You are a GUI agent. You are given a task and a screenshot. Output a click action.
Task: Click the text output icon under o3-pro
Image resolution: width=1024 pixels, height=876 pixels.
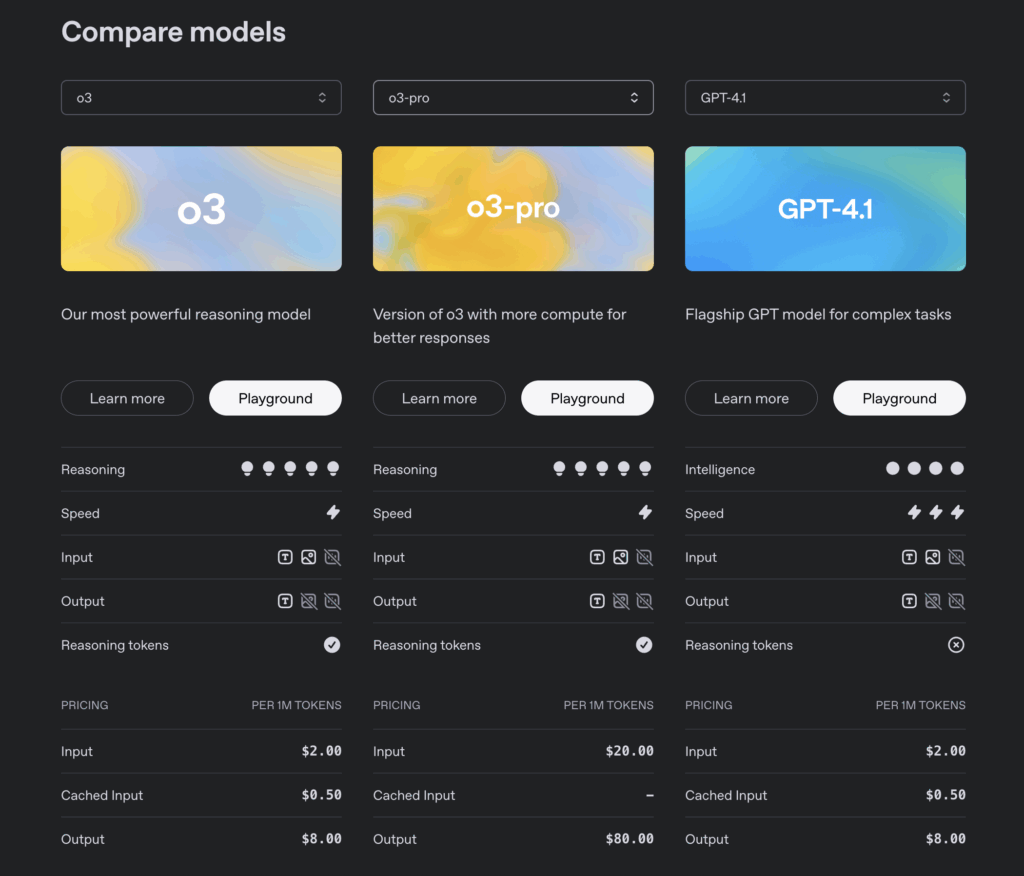[597, 601]
